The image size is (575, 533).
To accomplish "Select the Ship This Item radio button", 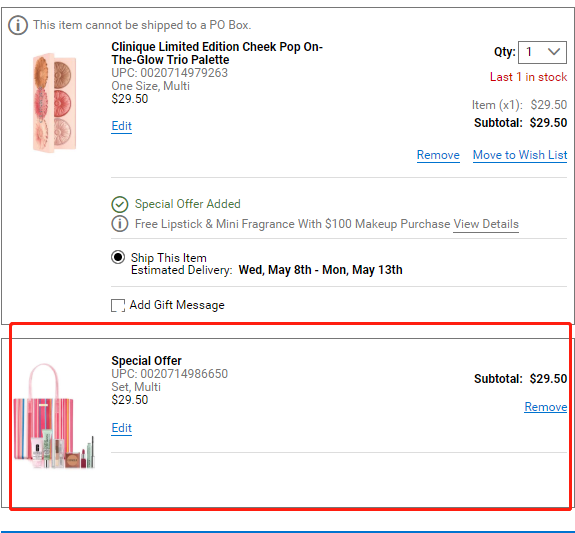I will [118, 257].
